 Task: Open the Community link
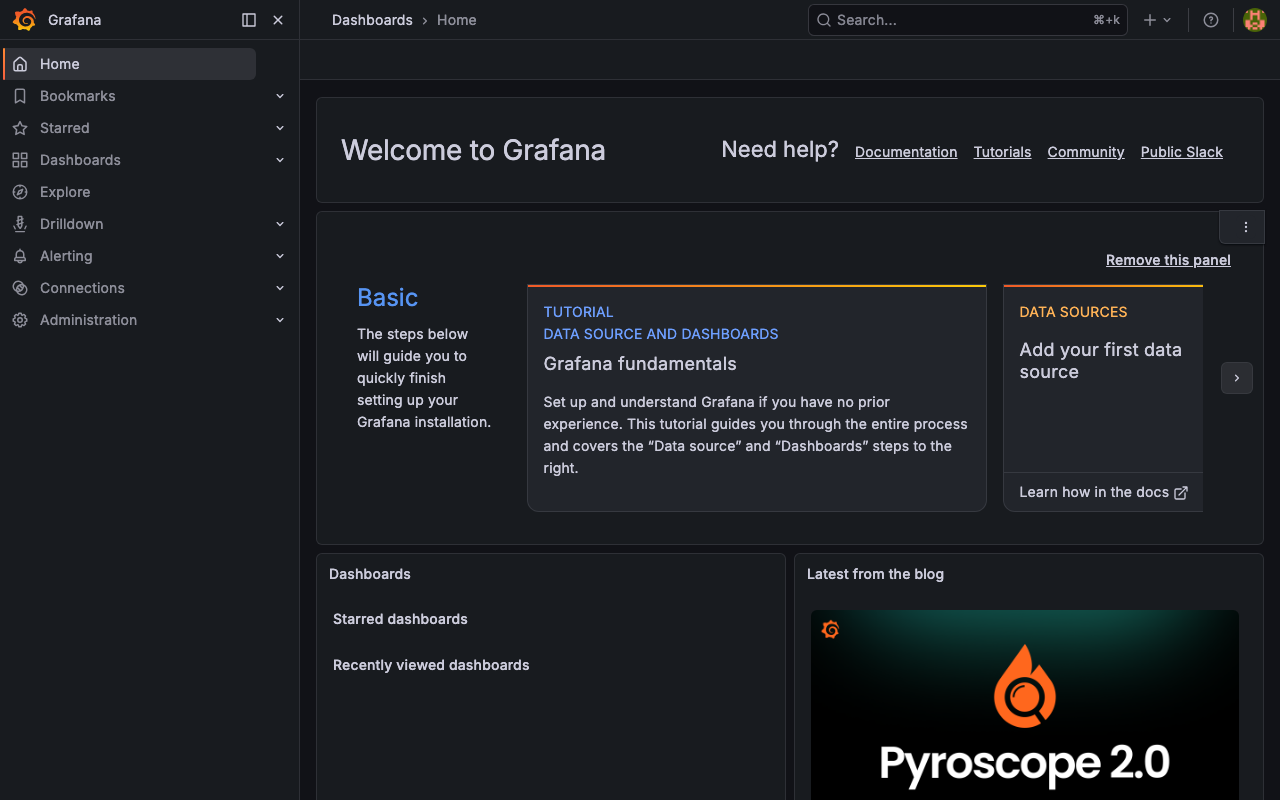click(1086, 152)
